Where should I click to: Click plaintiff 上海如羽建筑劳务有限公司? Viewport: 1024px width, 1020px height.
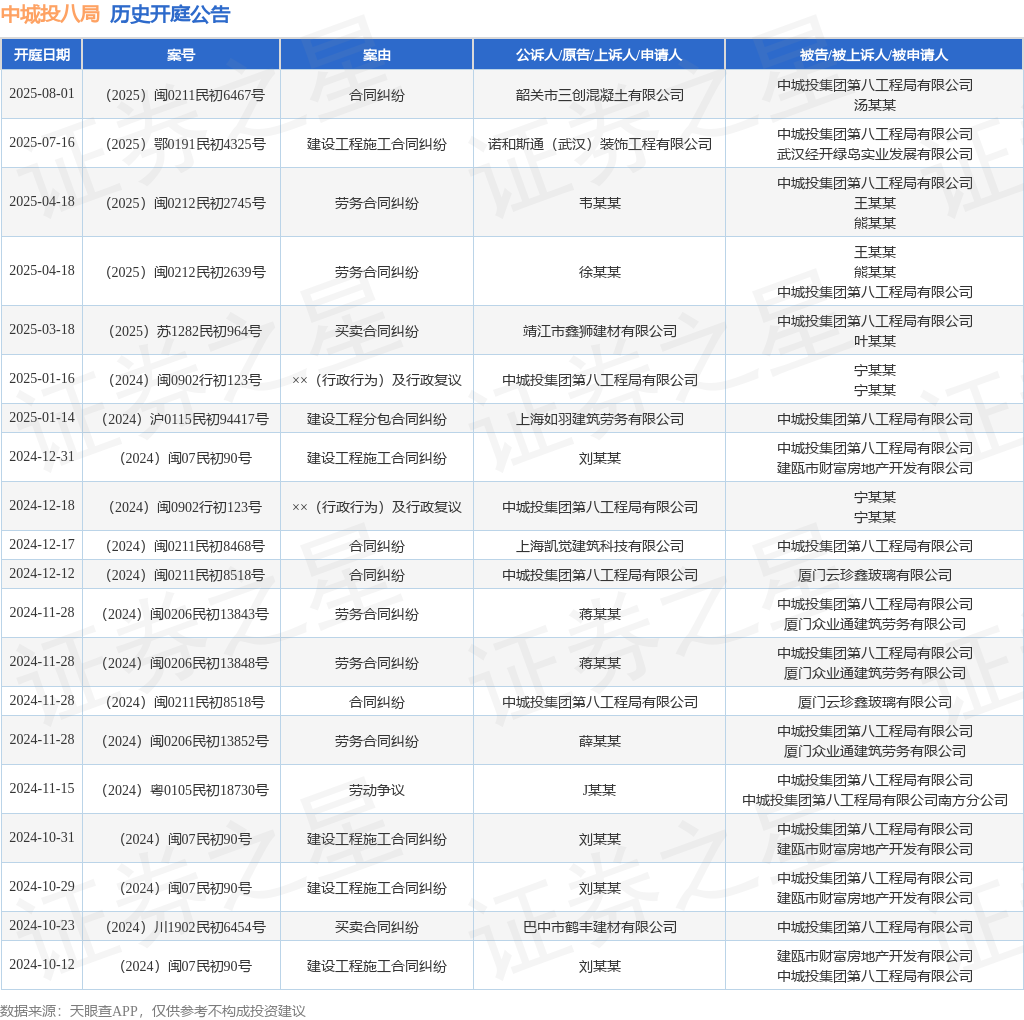(600, 419)
